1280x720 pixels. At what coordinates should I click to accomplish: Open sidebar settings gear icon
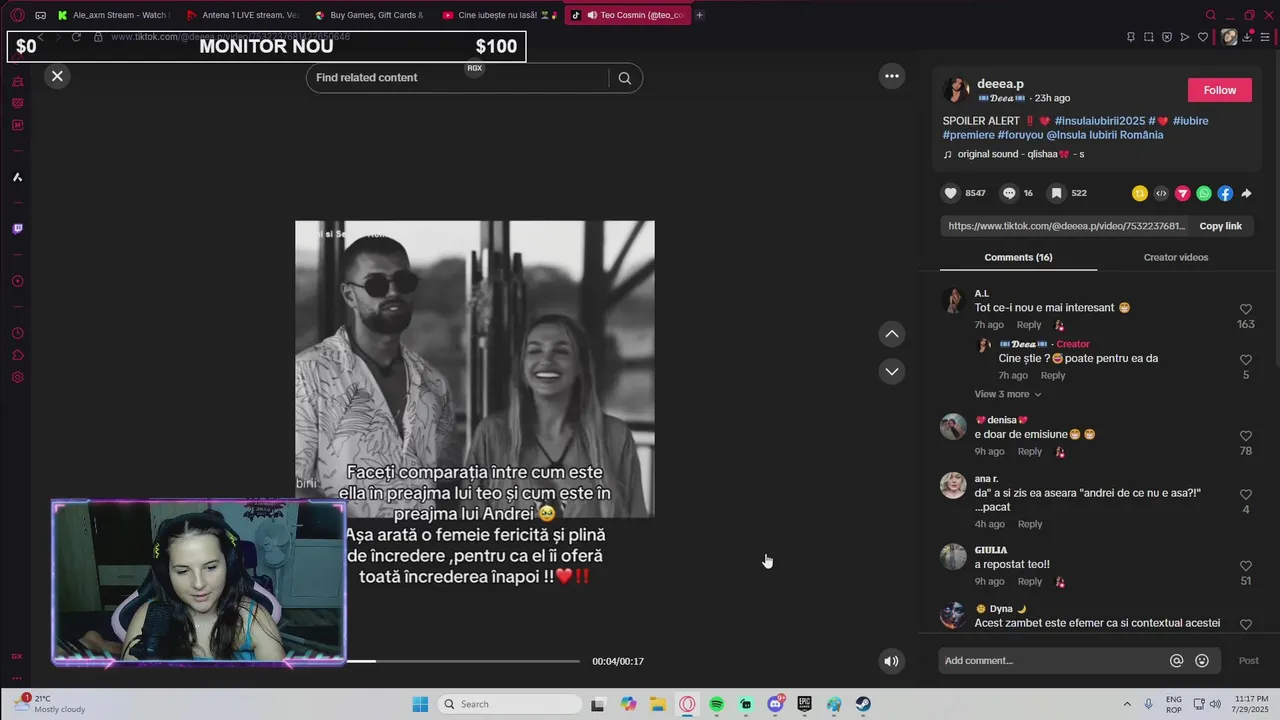(17, 377)
